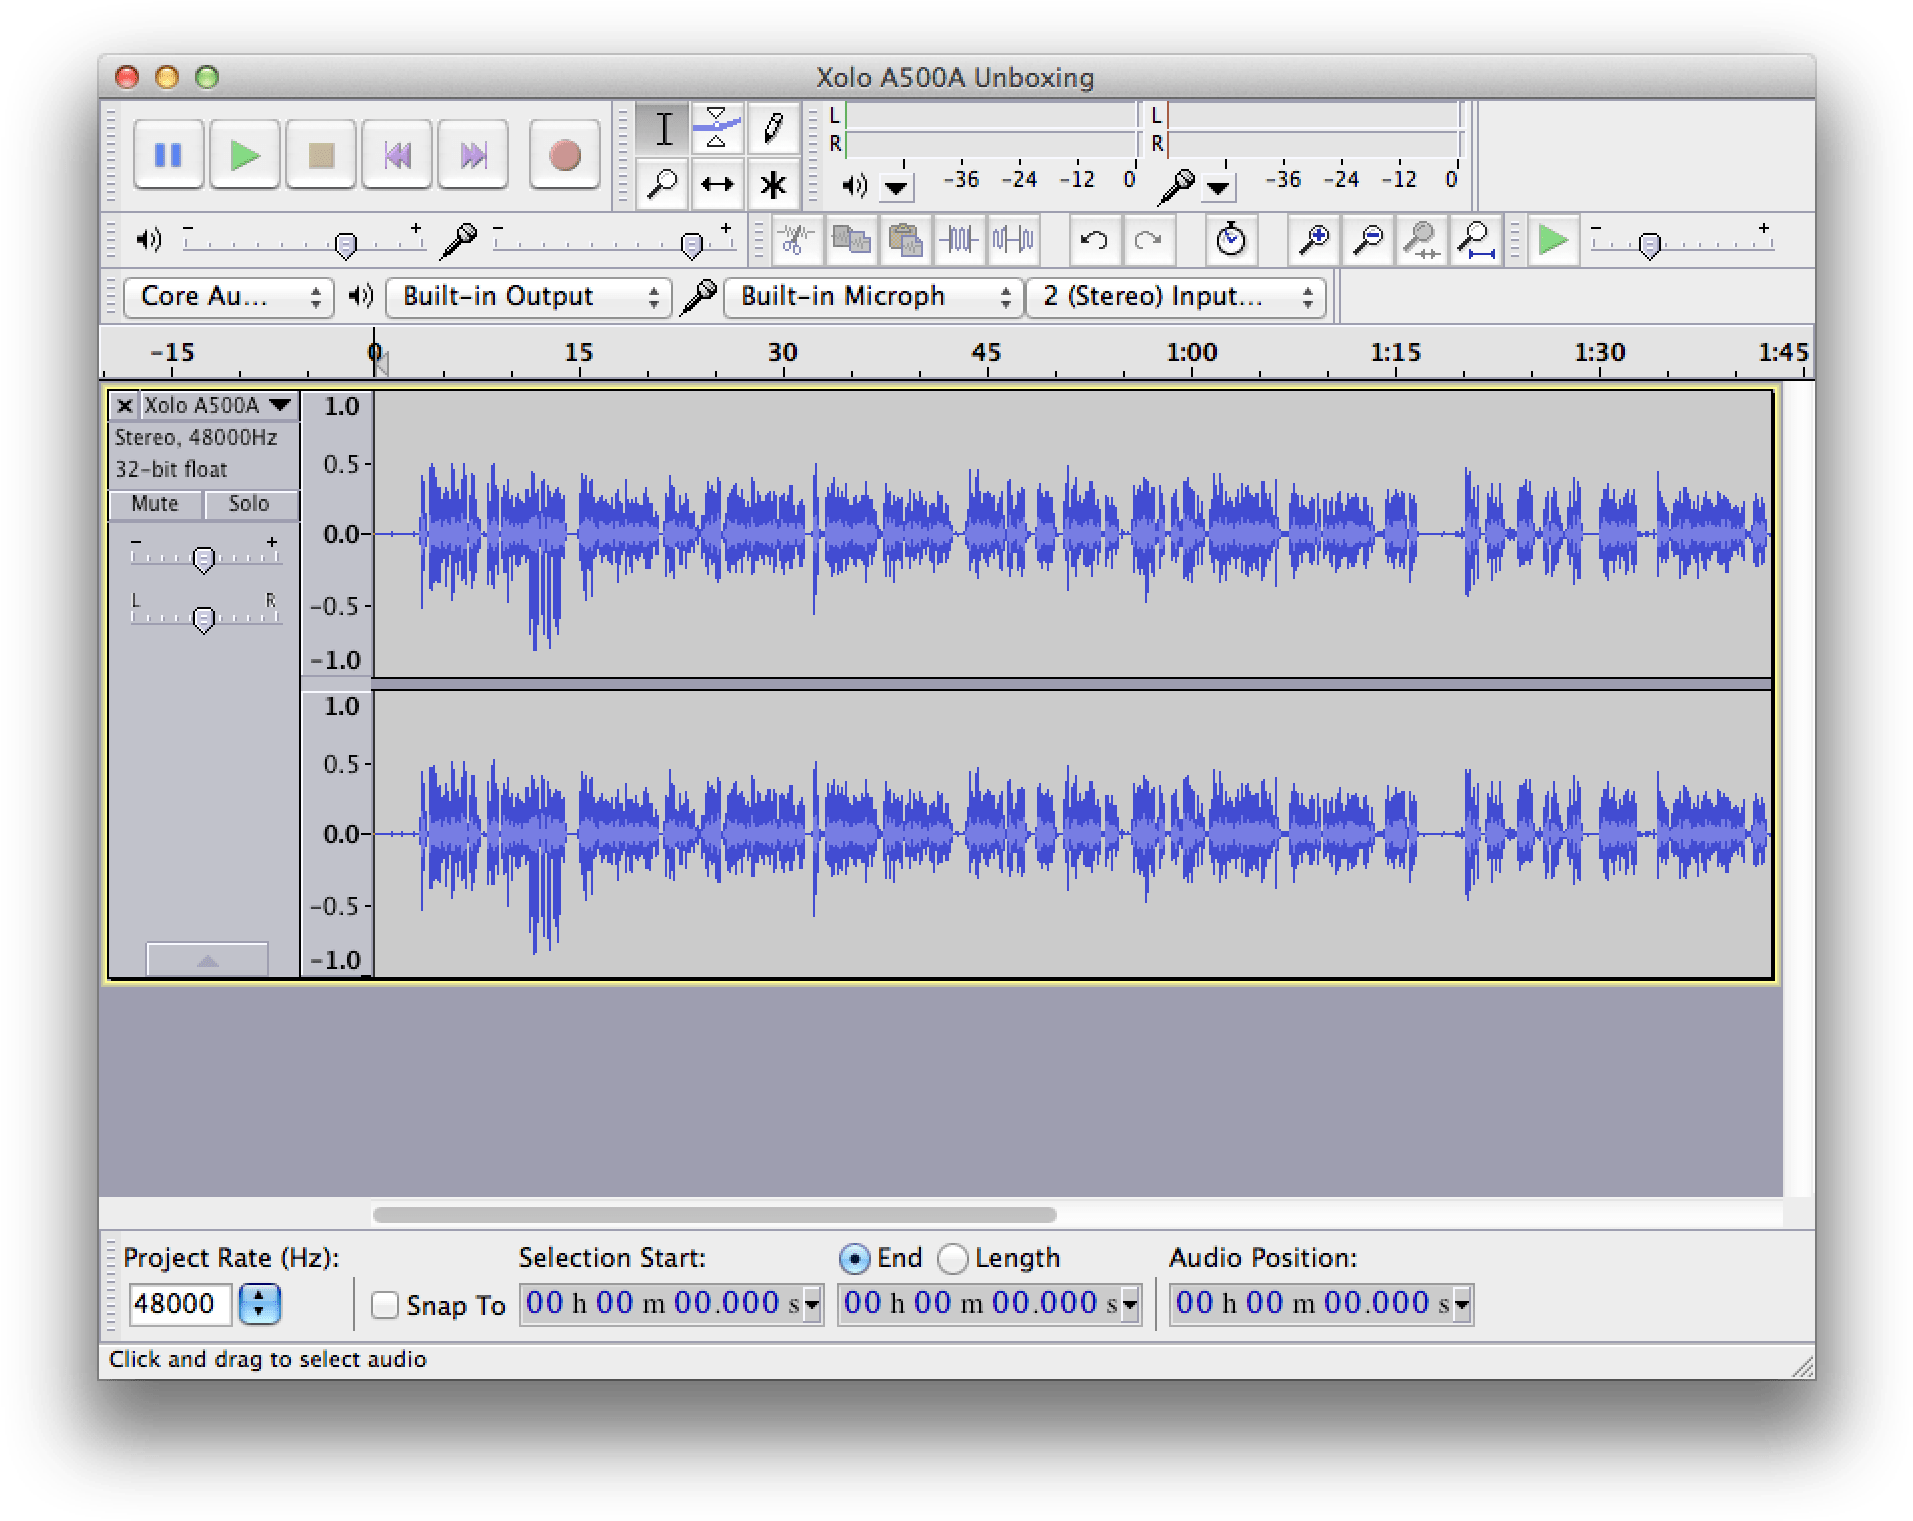The image size is (1913, 1521).
Task: Click the Undo icon
Action: point(1094,240)
